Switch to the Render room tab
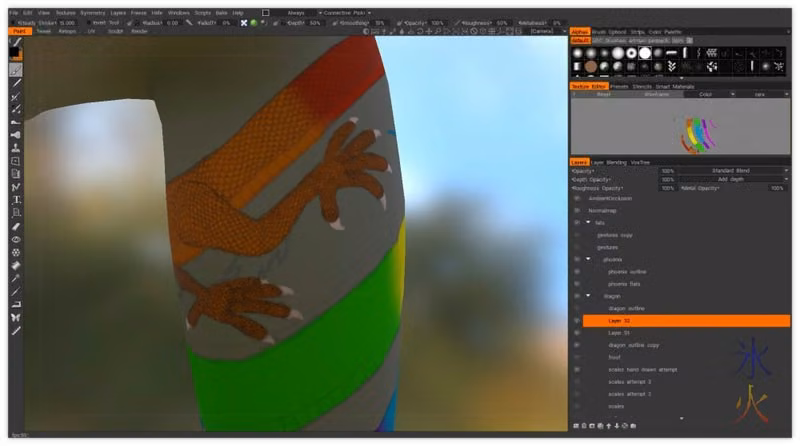Image resolution: width=800 pixels, height=446 pixels. 139,32
